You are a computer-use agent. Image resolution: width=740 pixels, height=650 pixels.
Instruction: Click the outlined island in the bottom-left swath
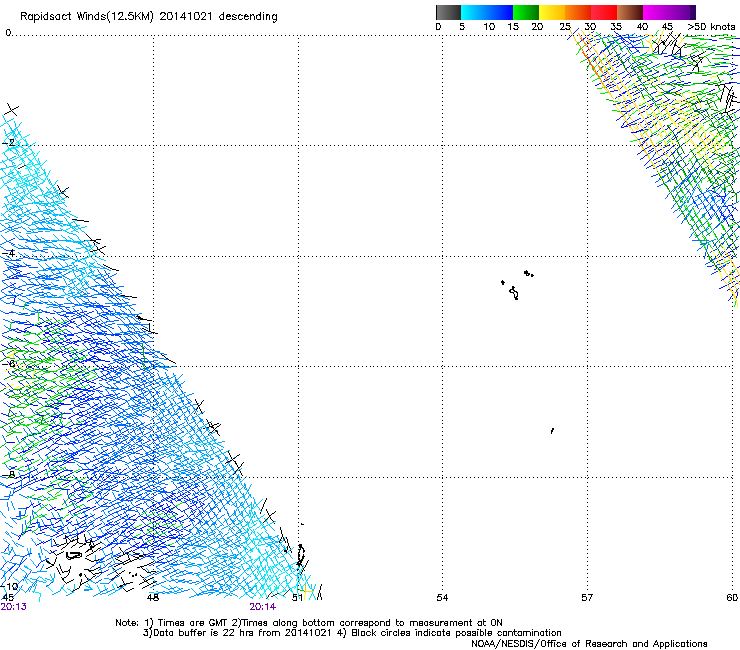click(74, 555)
